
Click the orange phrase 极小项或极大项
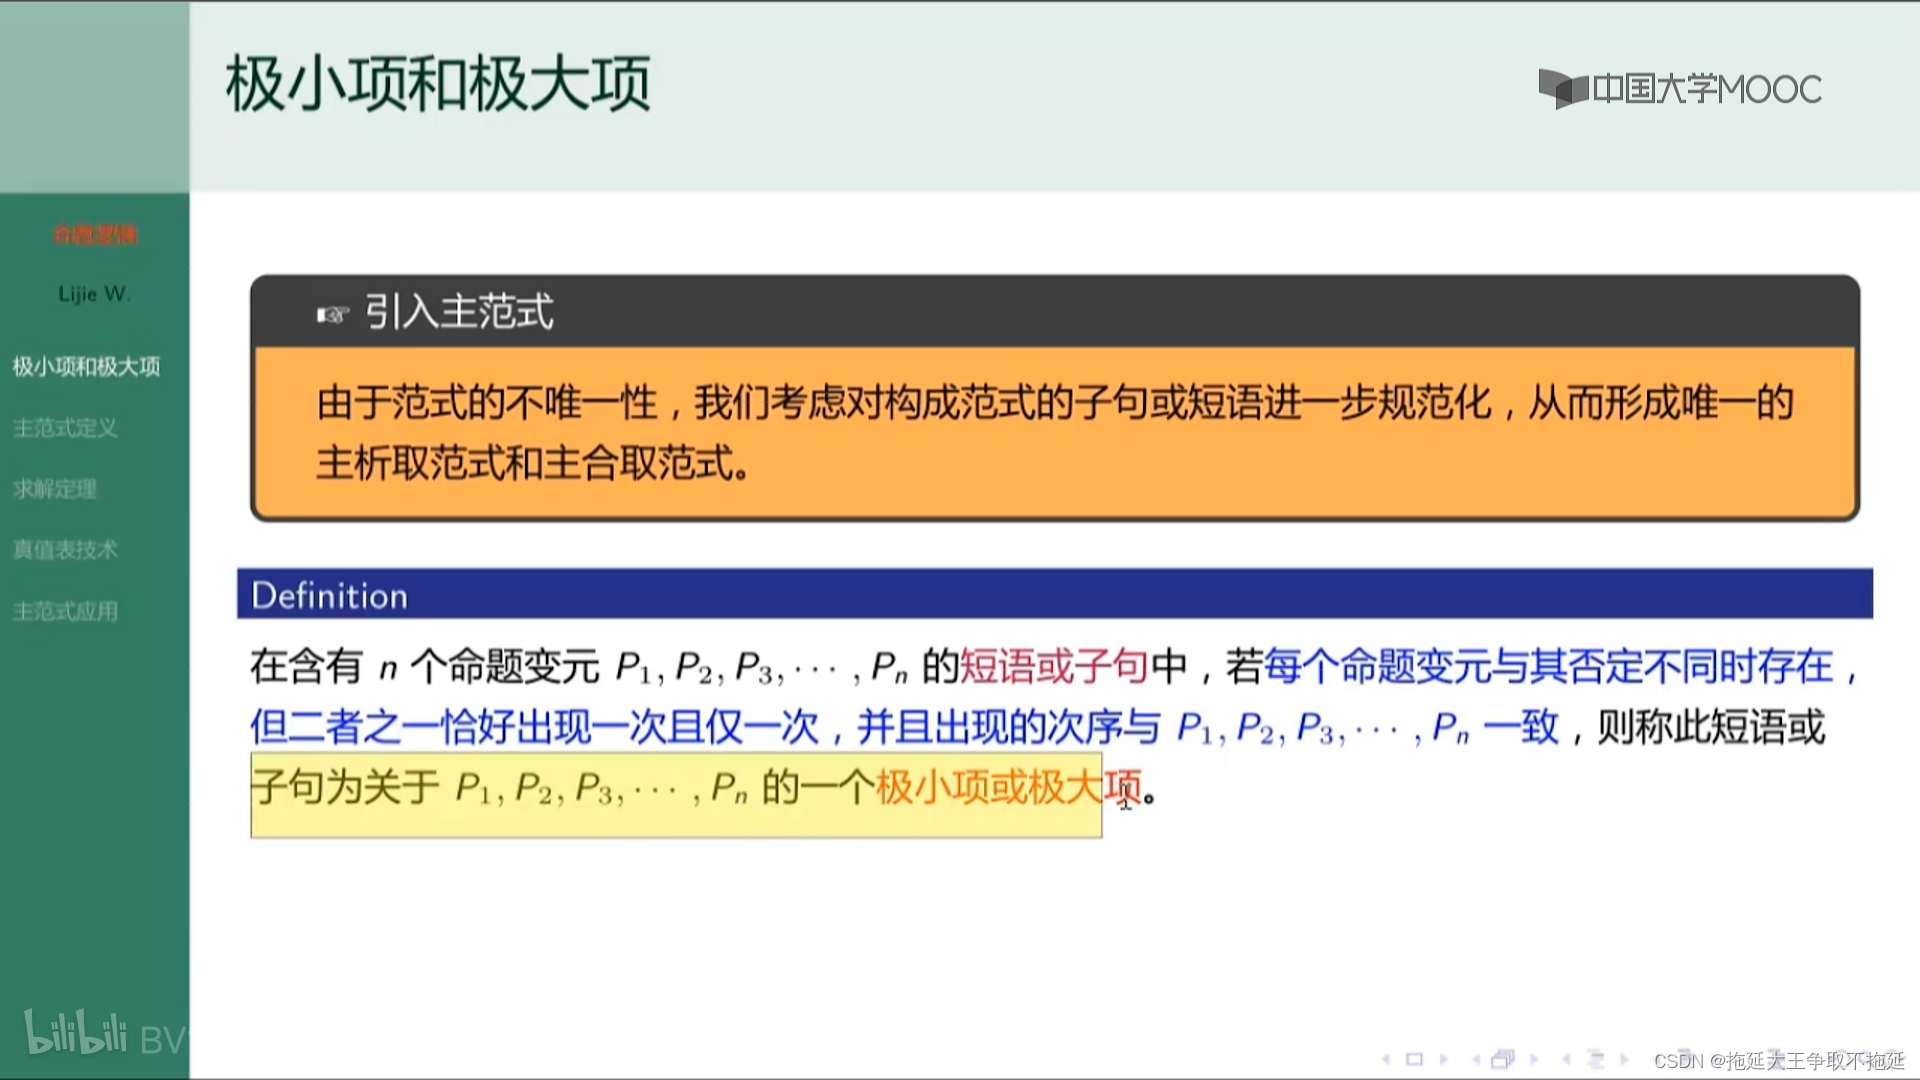[1008, 787]
